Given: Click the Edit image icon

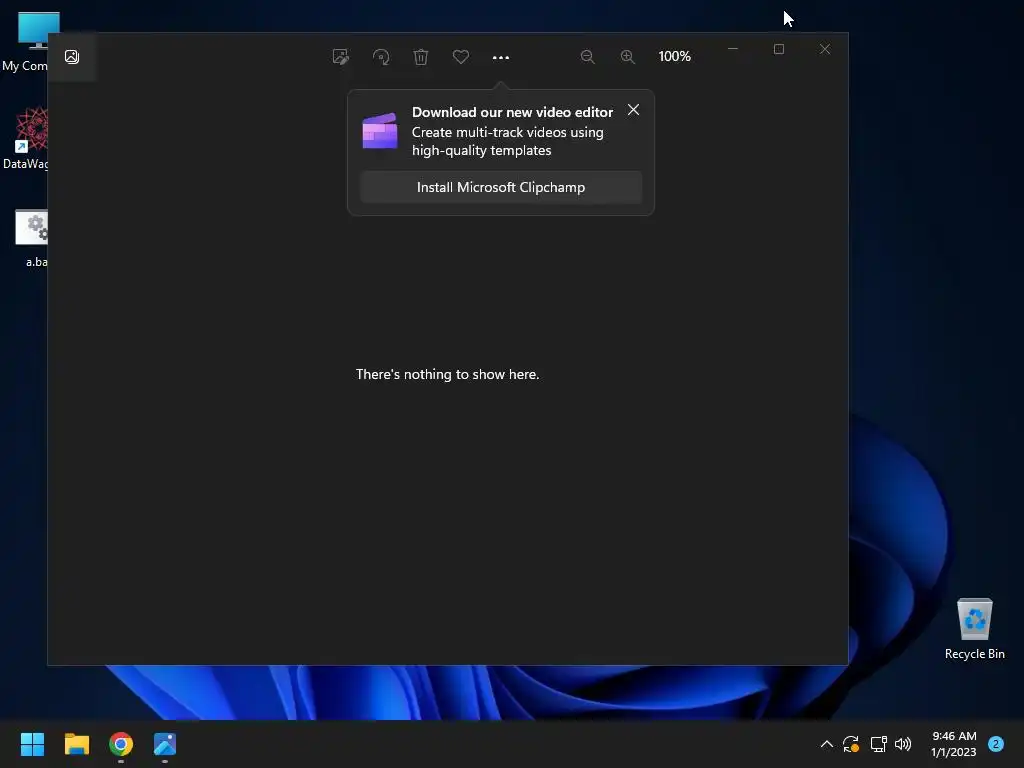Looking at the screenshot, I should click(340, 57).
